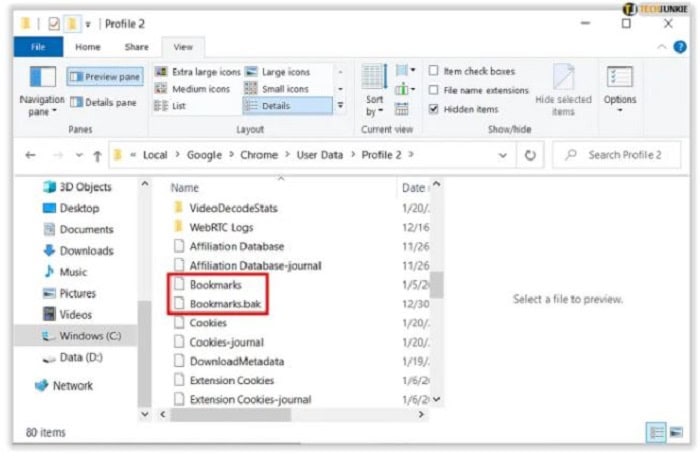Select the Bookmarks.bak file

(x=218, y=304)
